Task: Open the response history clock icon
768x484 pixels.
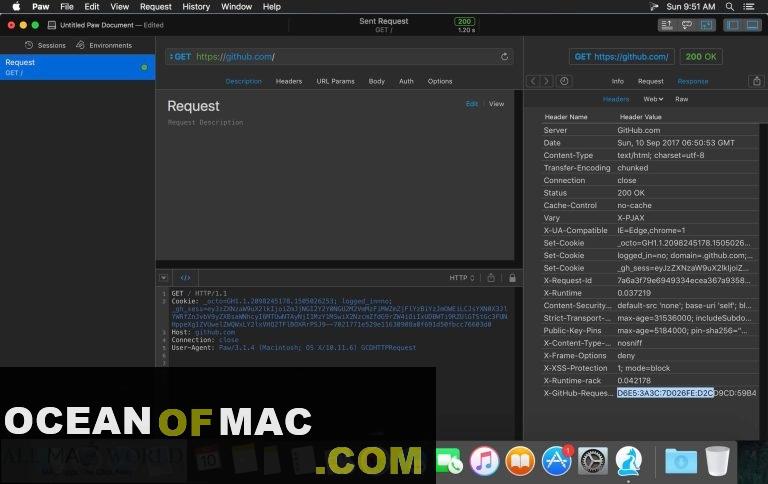Action: [x=564, y=81]
